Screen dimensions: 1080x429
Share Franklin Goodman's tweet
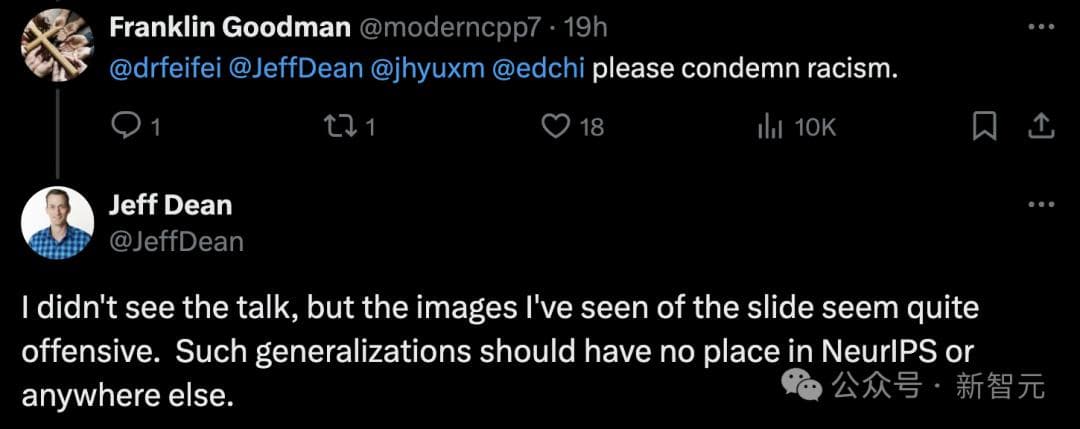pos(1040,126)
